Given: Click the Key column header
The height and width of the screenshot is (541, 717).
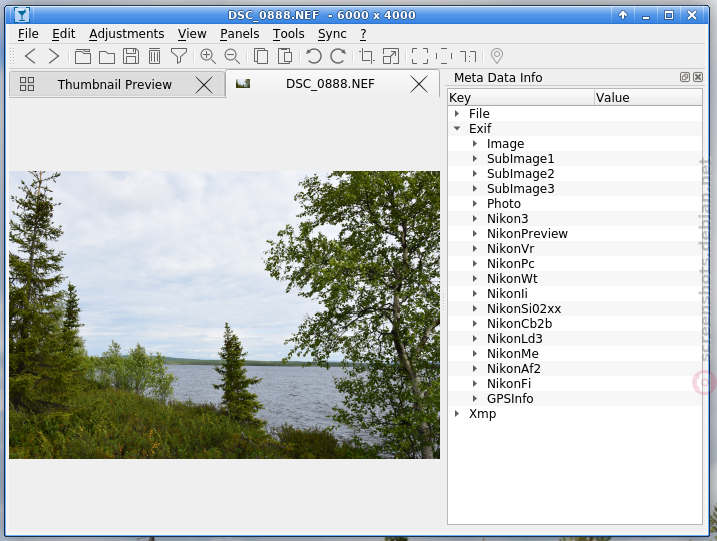Looking at the screenshot, I should 521,97.
